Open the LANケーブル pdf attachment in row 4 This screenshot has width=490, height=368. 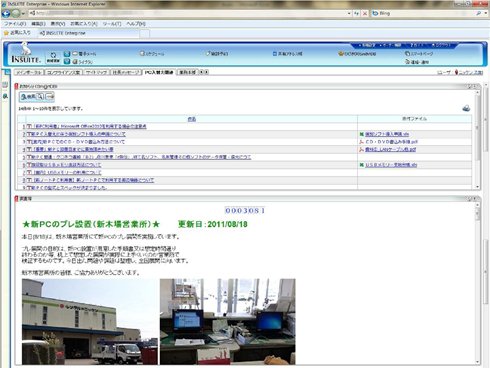coord(390,149)
